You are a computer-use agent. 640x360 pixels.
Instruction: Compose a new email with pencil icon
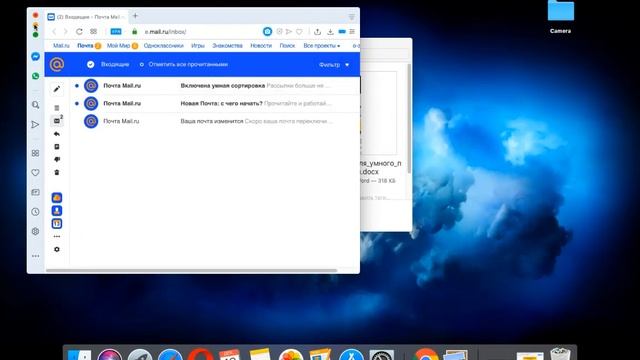click(x=57, y=89)
